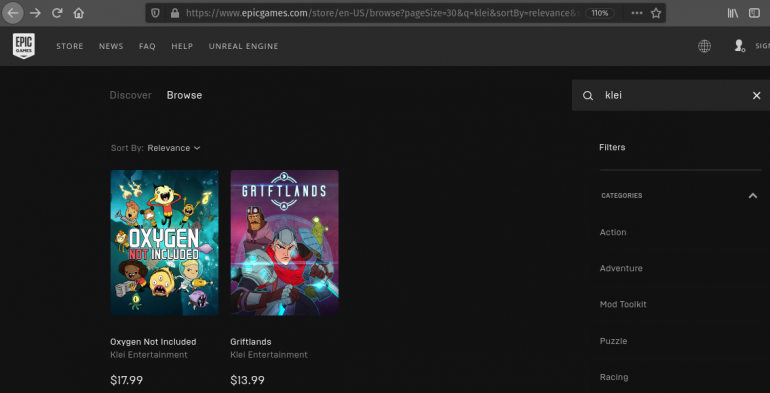This screenshot has height=393, width=770.
Task: Toggle the browser sidebar icon
Action: coord(754,13)
